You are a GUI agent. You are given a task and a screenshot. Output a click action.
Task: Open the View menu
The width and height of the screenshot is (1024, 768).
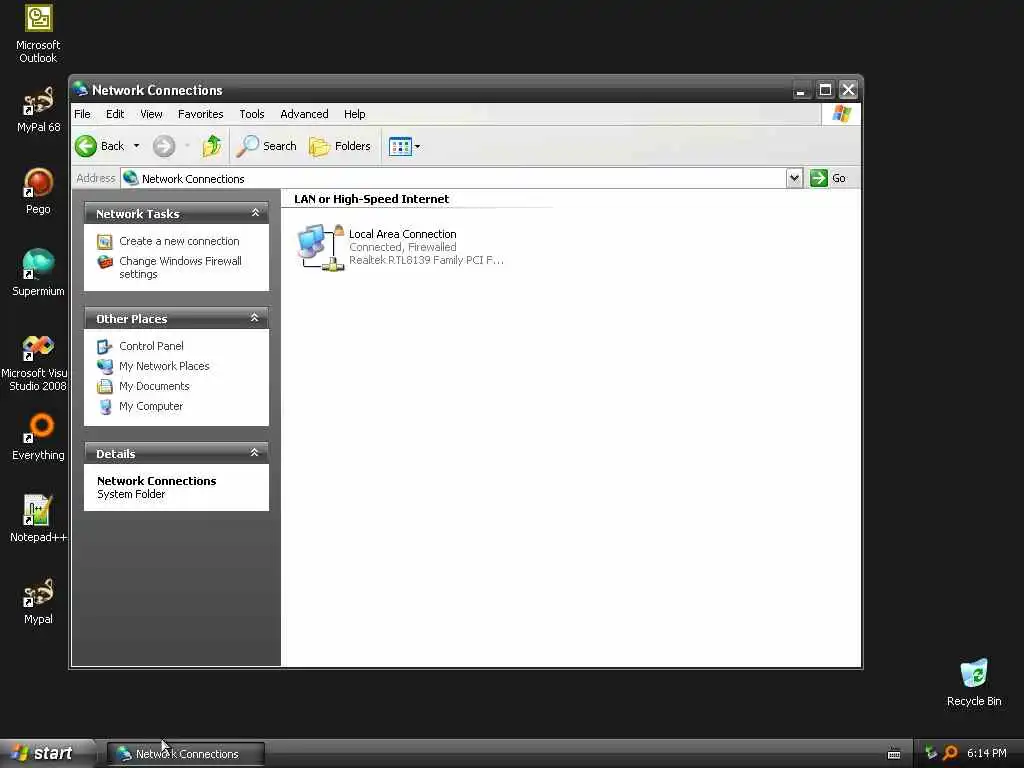click(x=151, y=114)
